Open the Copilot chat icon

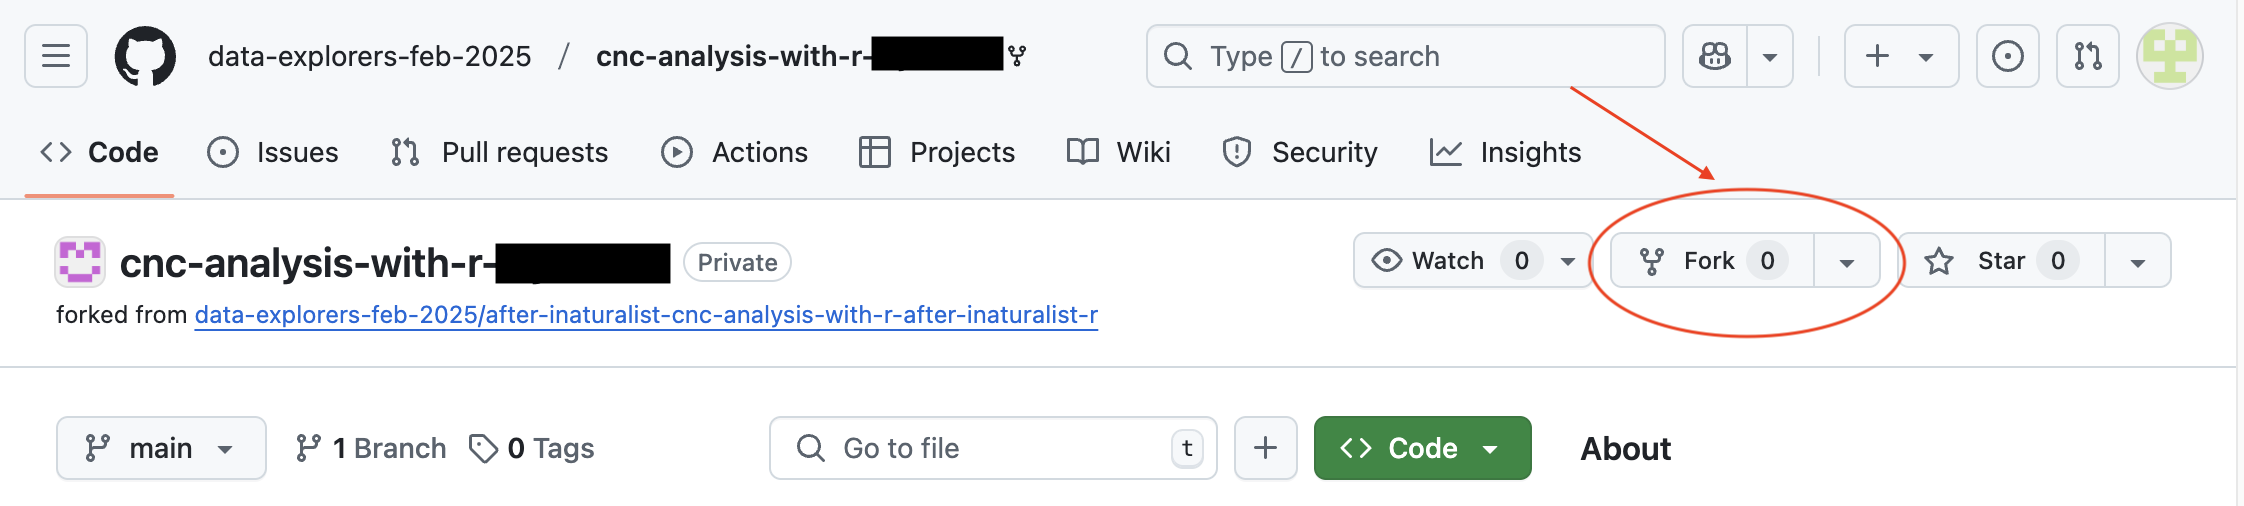pos(1715,56)
